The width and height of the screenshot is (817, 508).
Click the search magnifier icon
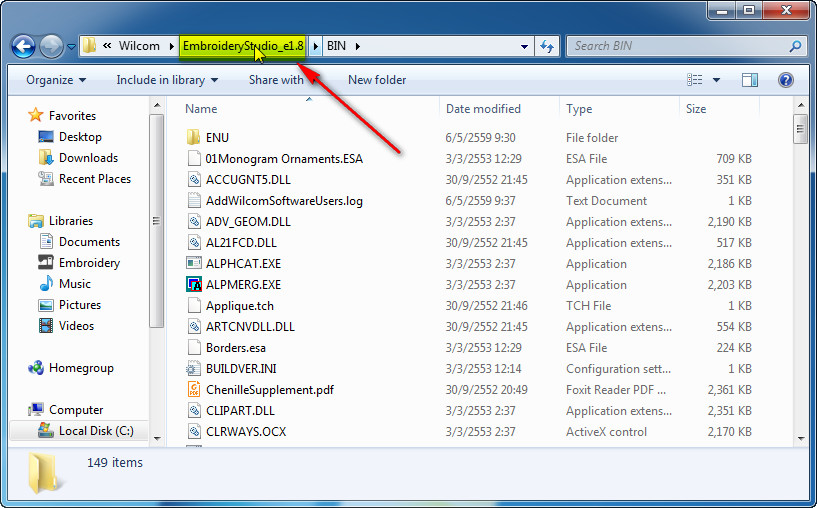(x=795, y=46)
